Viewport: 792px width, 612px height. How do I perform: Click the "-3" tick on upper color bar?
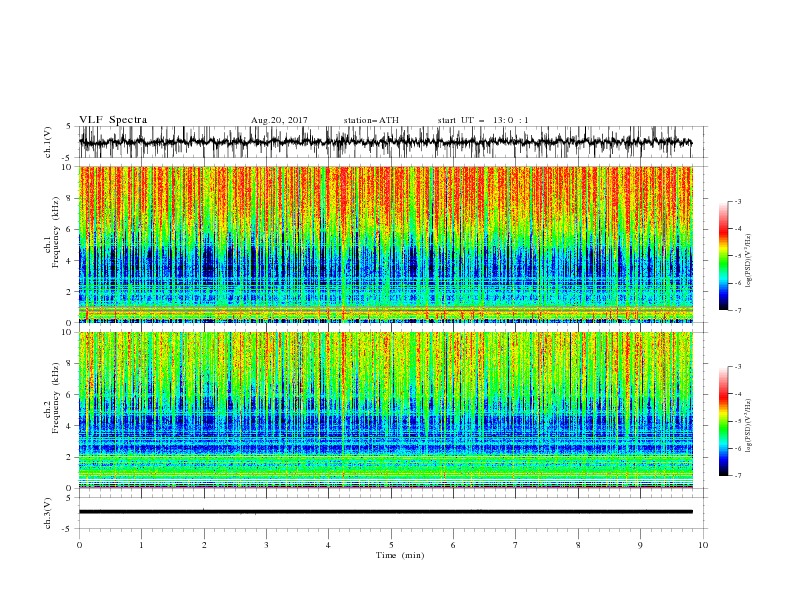738,201
